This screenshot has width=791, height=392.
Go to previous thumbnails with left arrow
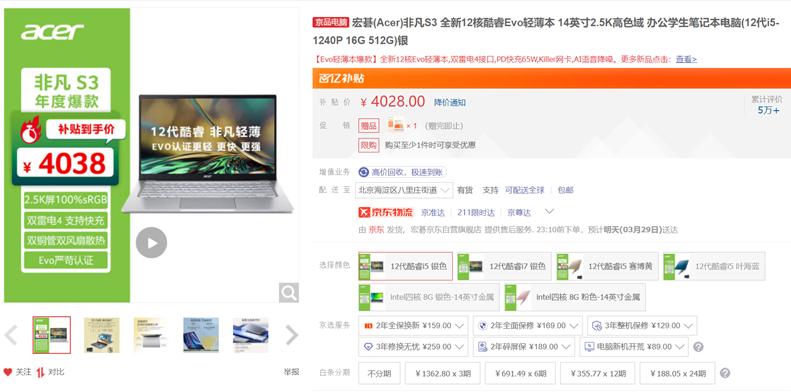11,335
